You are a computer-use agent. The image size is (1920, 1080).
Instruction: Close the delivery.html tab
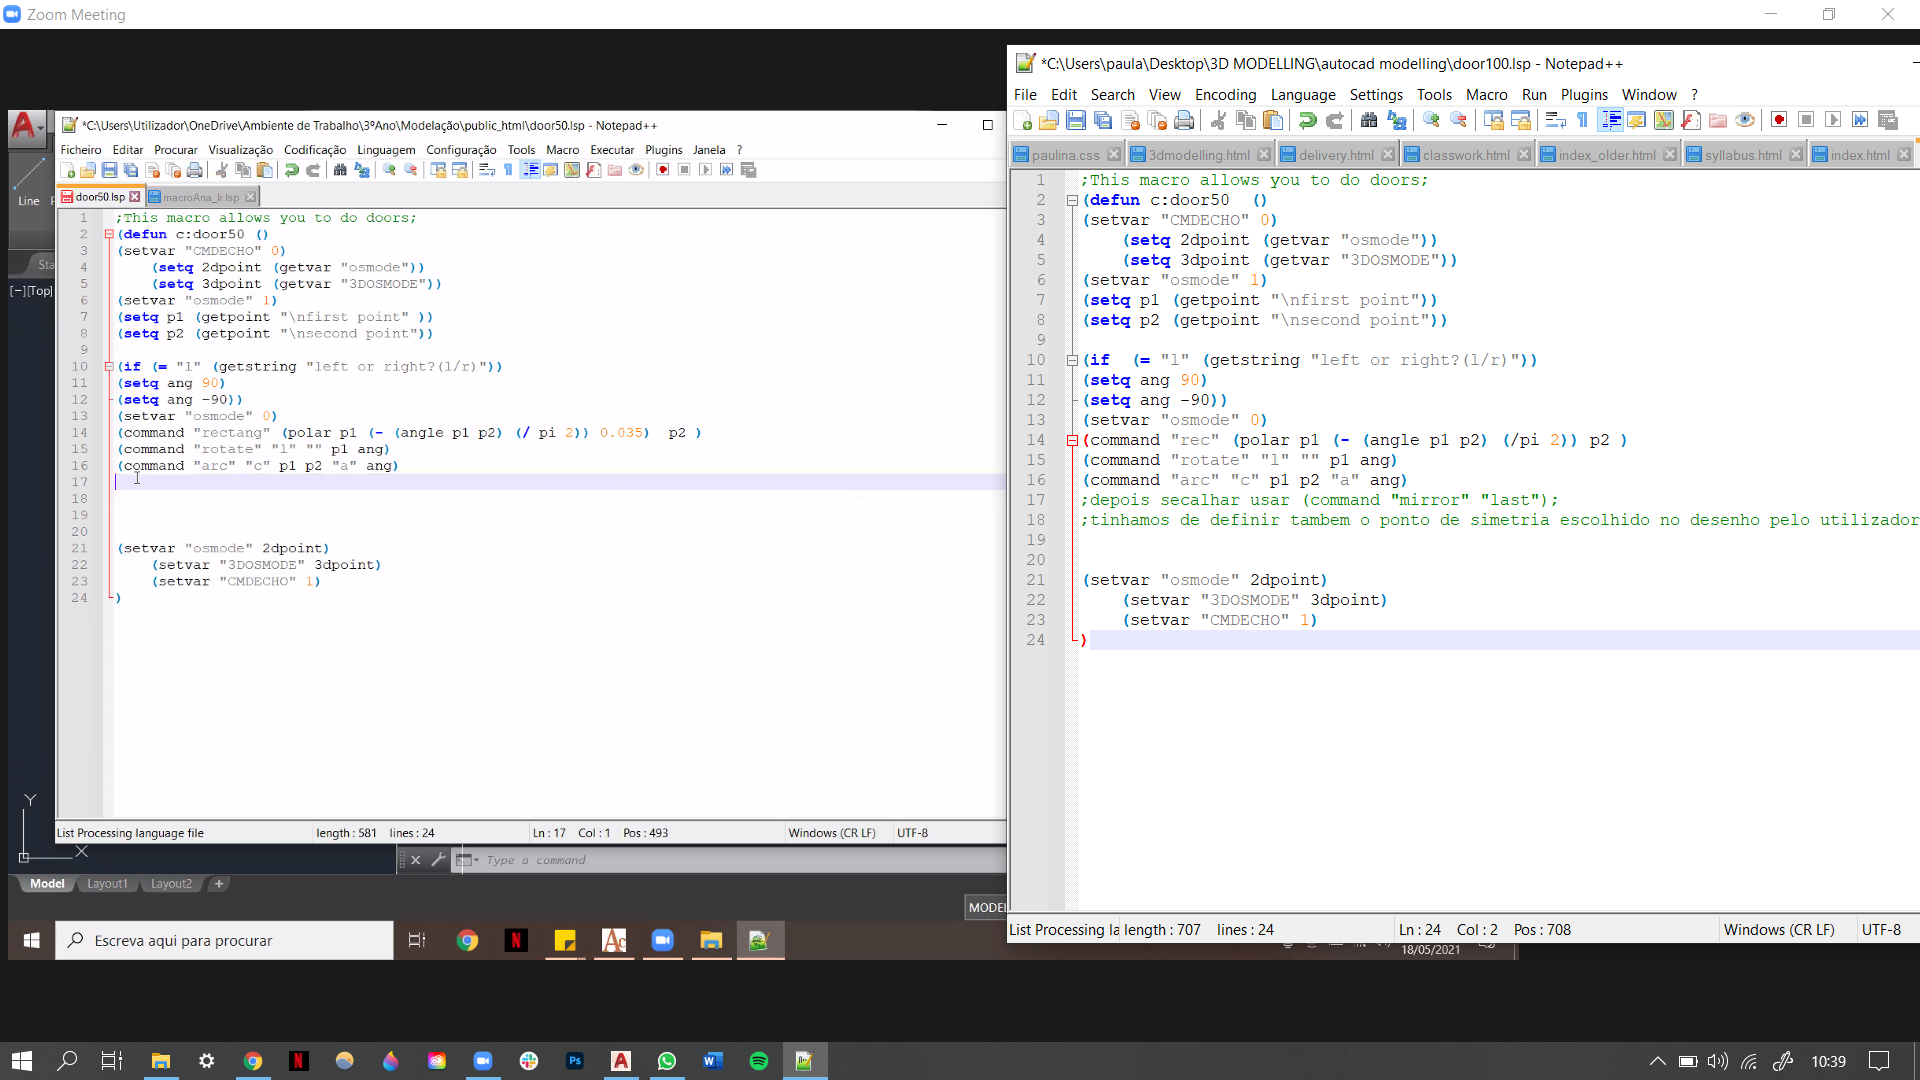pos(1388,155)
